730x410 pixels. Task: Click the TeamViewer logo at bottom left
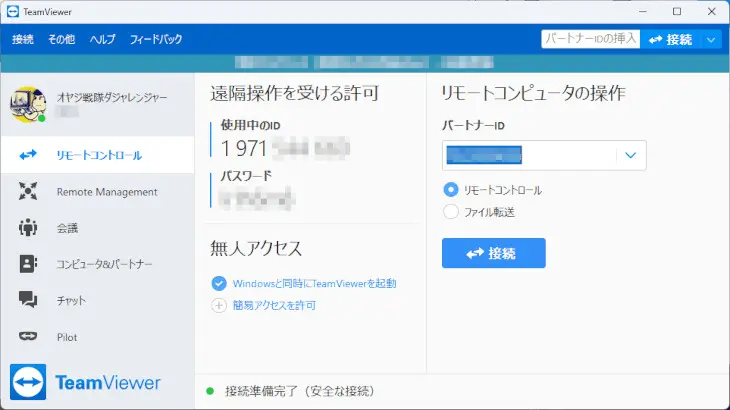coord(85,382)
